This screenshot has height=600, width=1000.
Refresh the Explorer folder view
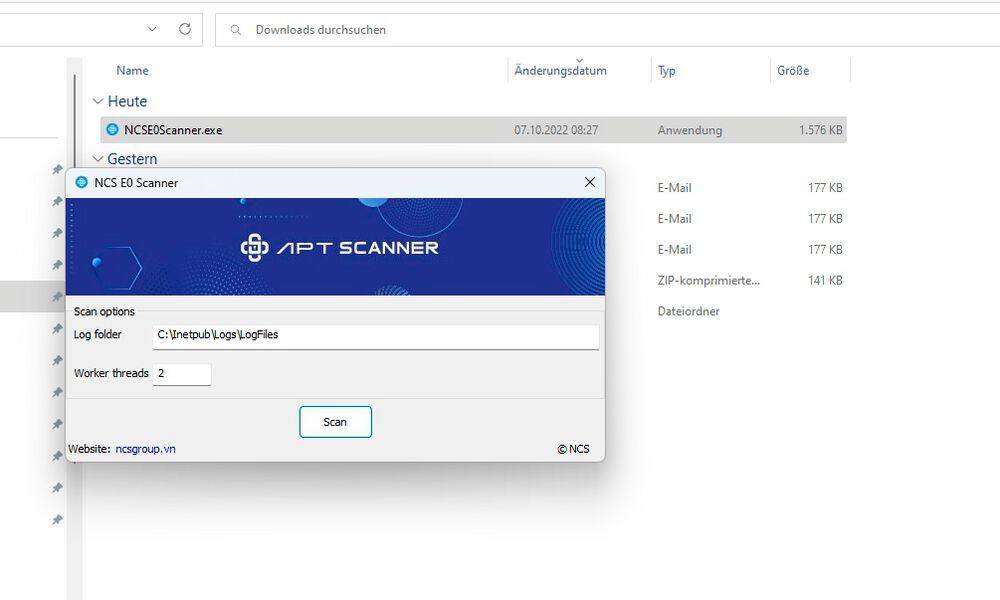[185, 29]
